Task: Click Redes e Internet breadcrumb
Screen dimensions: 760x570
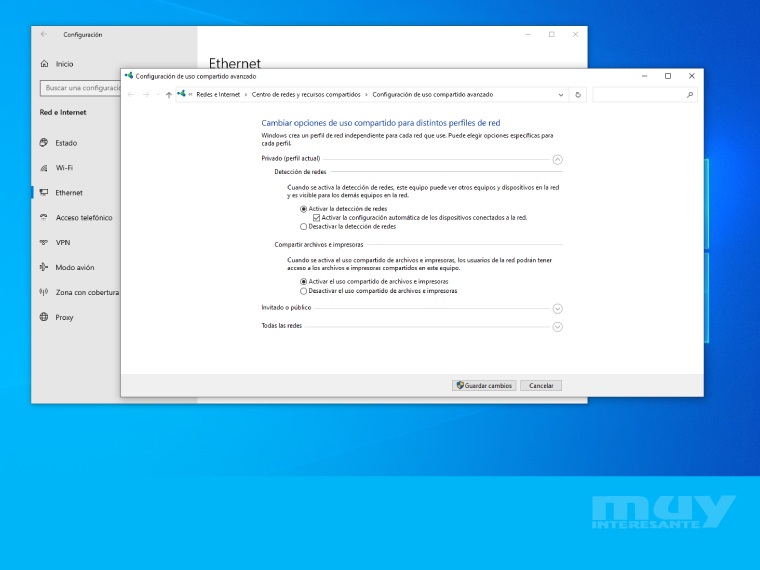Action: [218, 95]
